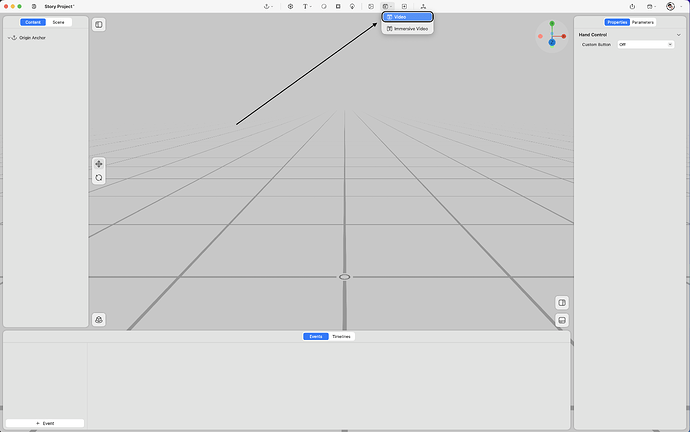690x432 pixels.
Task: Click the add panel plus-square icon in toolbar
Action: (404, 7)
